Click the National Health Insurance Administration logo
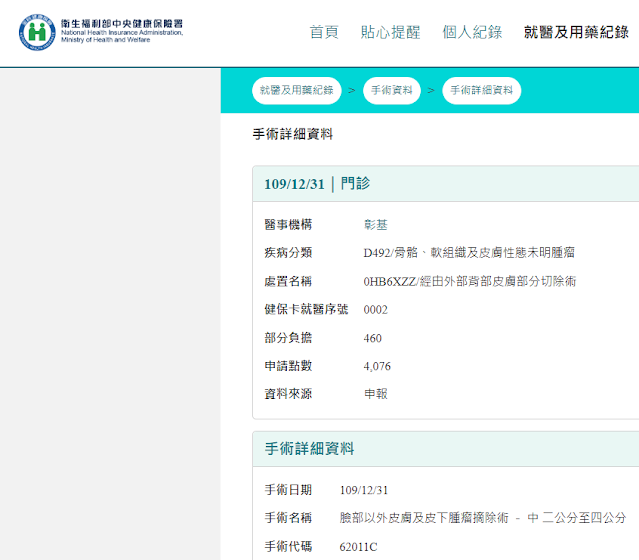Image resolution: width=639 pixels, height=560 pixels. point(100,32)
